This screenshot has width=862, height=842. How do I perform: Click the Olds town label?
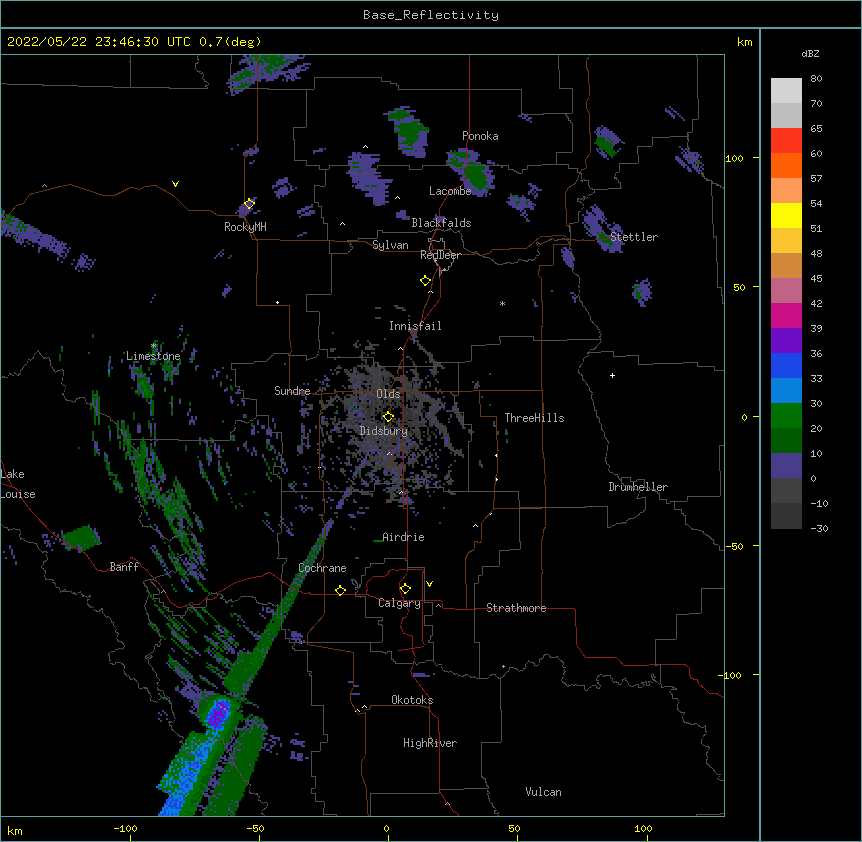388,394
